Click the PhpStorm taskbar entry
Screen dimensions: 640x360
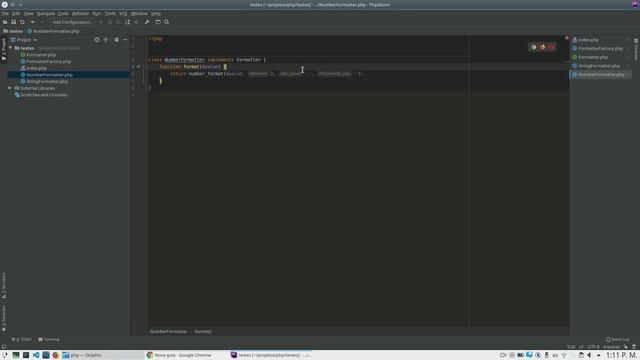(x=271, y=355)
